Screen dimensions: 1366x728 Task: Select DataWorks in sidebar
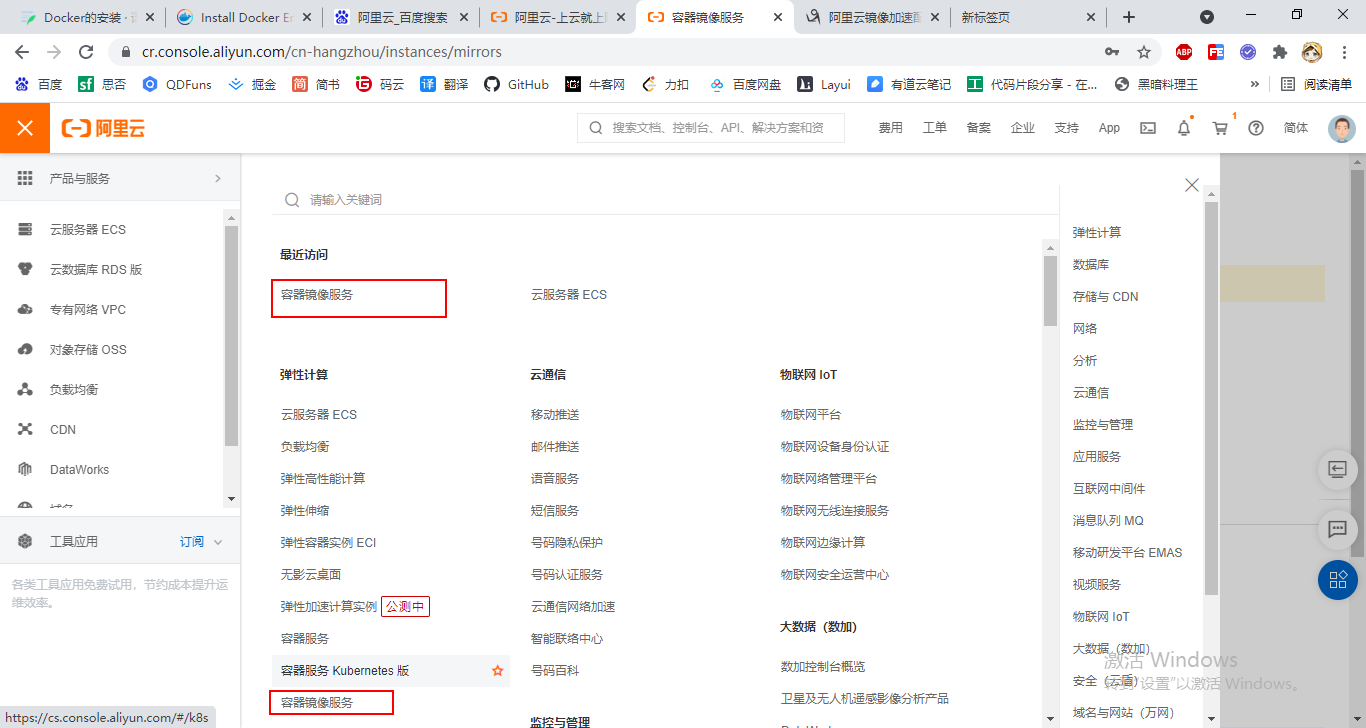tap(80, 470)
